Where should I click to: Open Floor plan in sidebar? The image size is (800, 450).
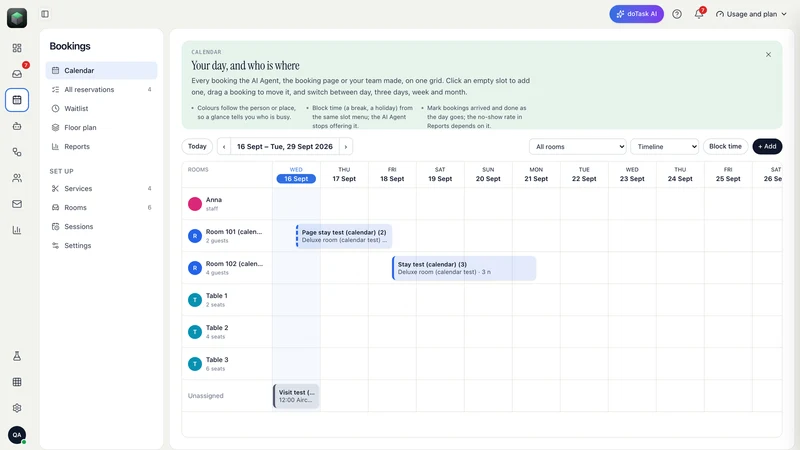(x=101, y=128)
